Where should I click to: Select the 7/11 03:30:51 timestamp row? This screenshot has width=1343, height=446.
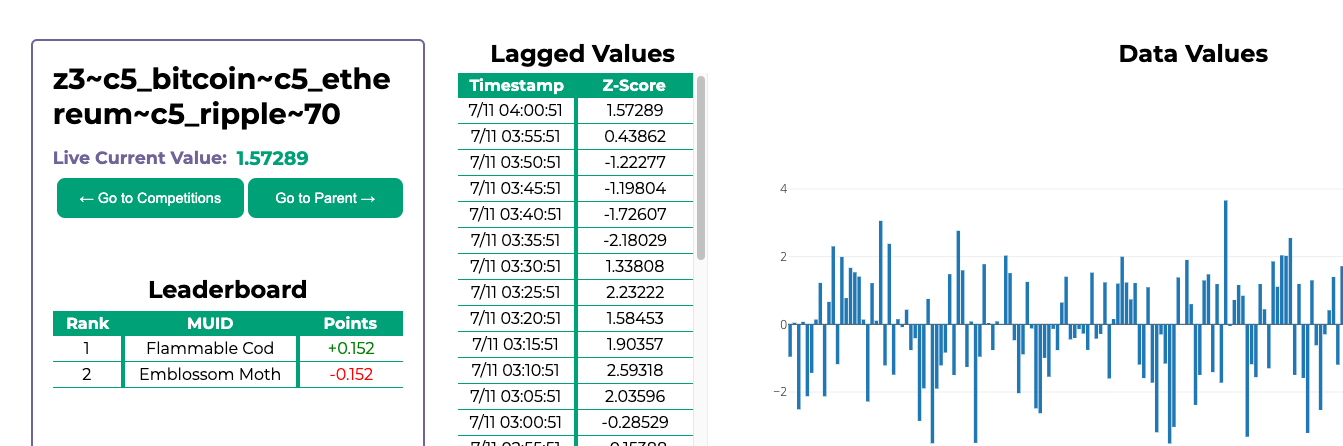point(516,266)
